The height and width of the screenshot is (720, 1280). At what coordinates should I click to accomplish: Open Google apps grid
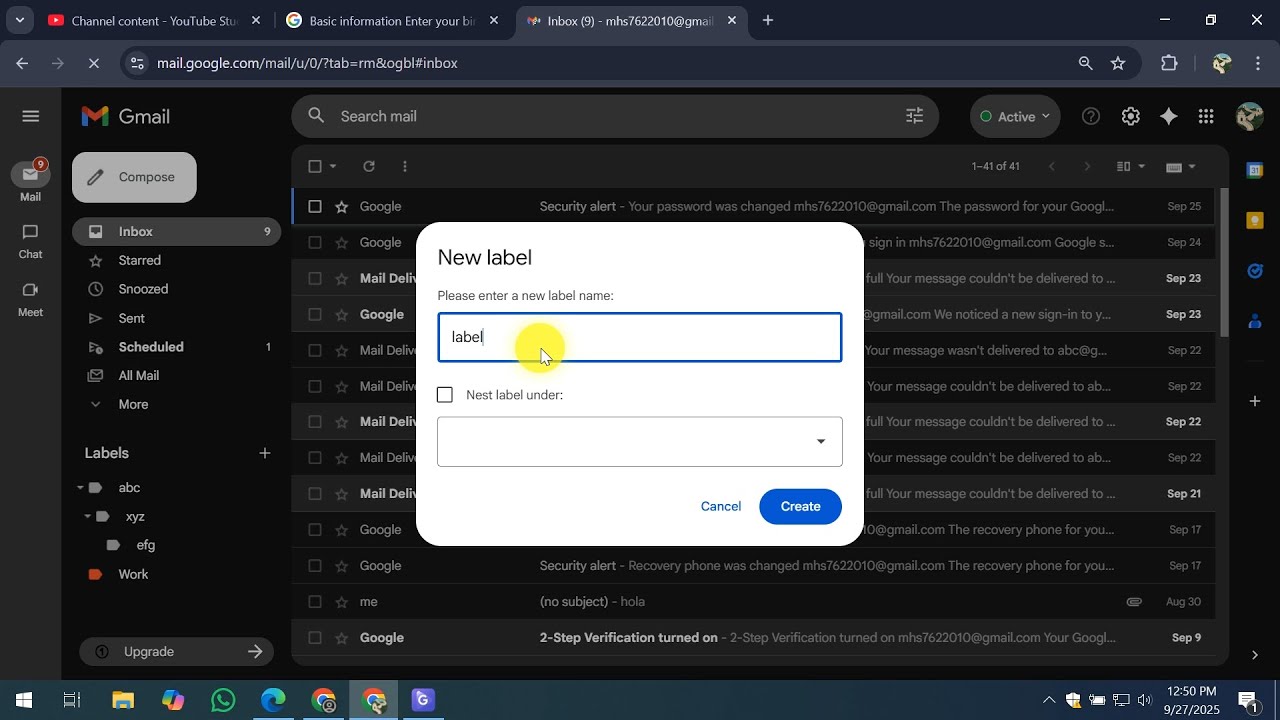1206,116
